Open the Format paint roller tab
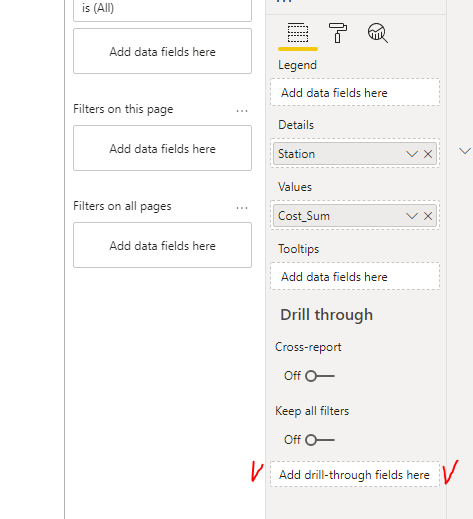This screenshot has height=519, width=473. coord(338,33)
